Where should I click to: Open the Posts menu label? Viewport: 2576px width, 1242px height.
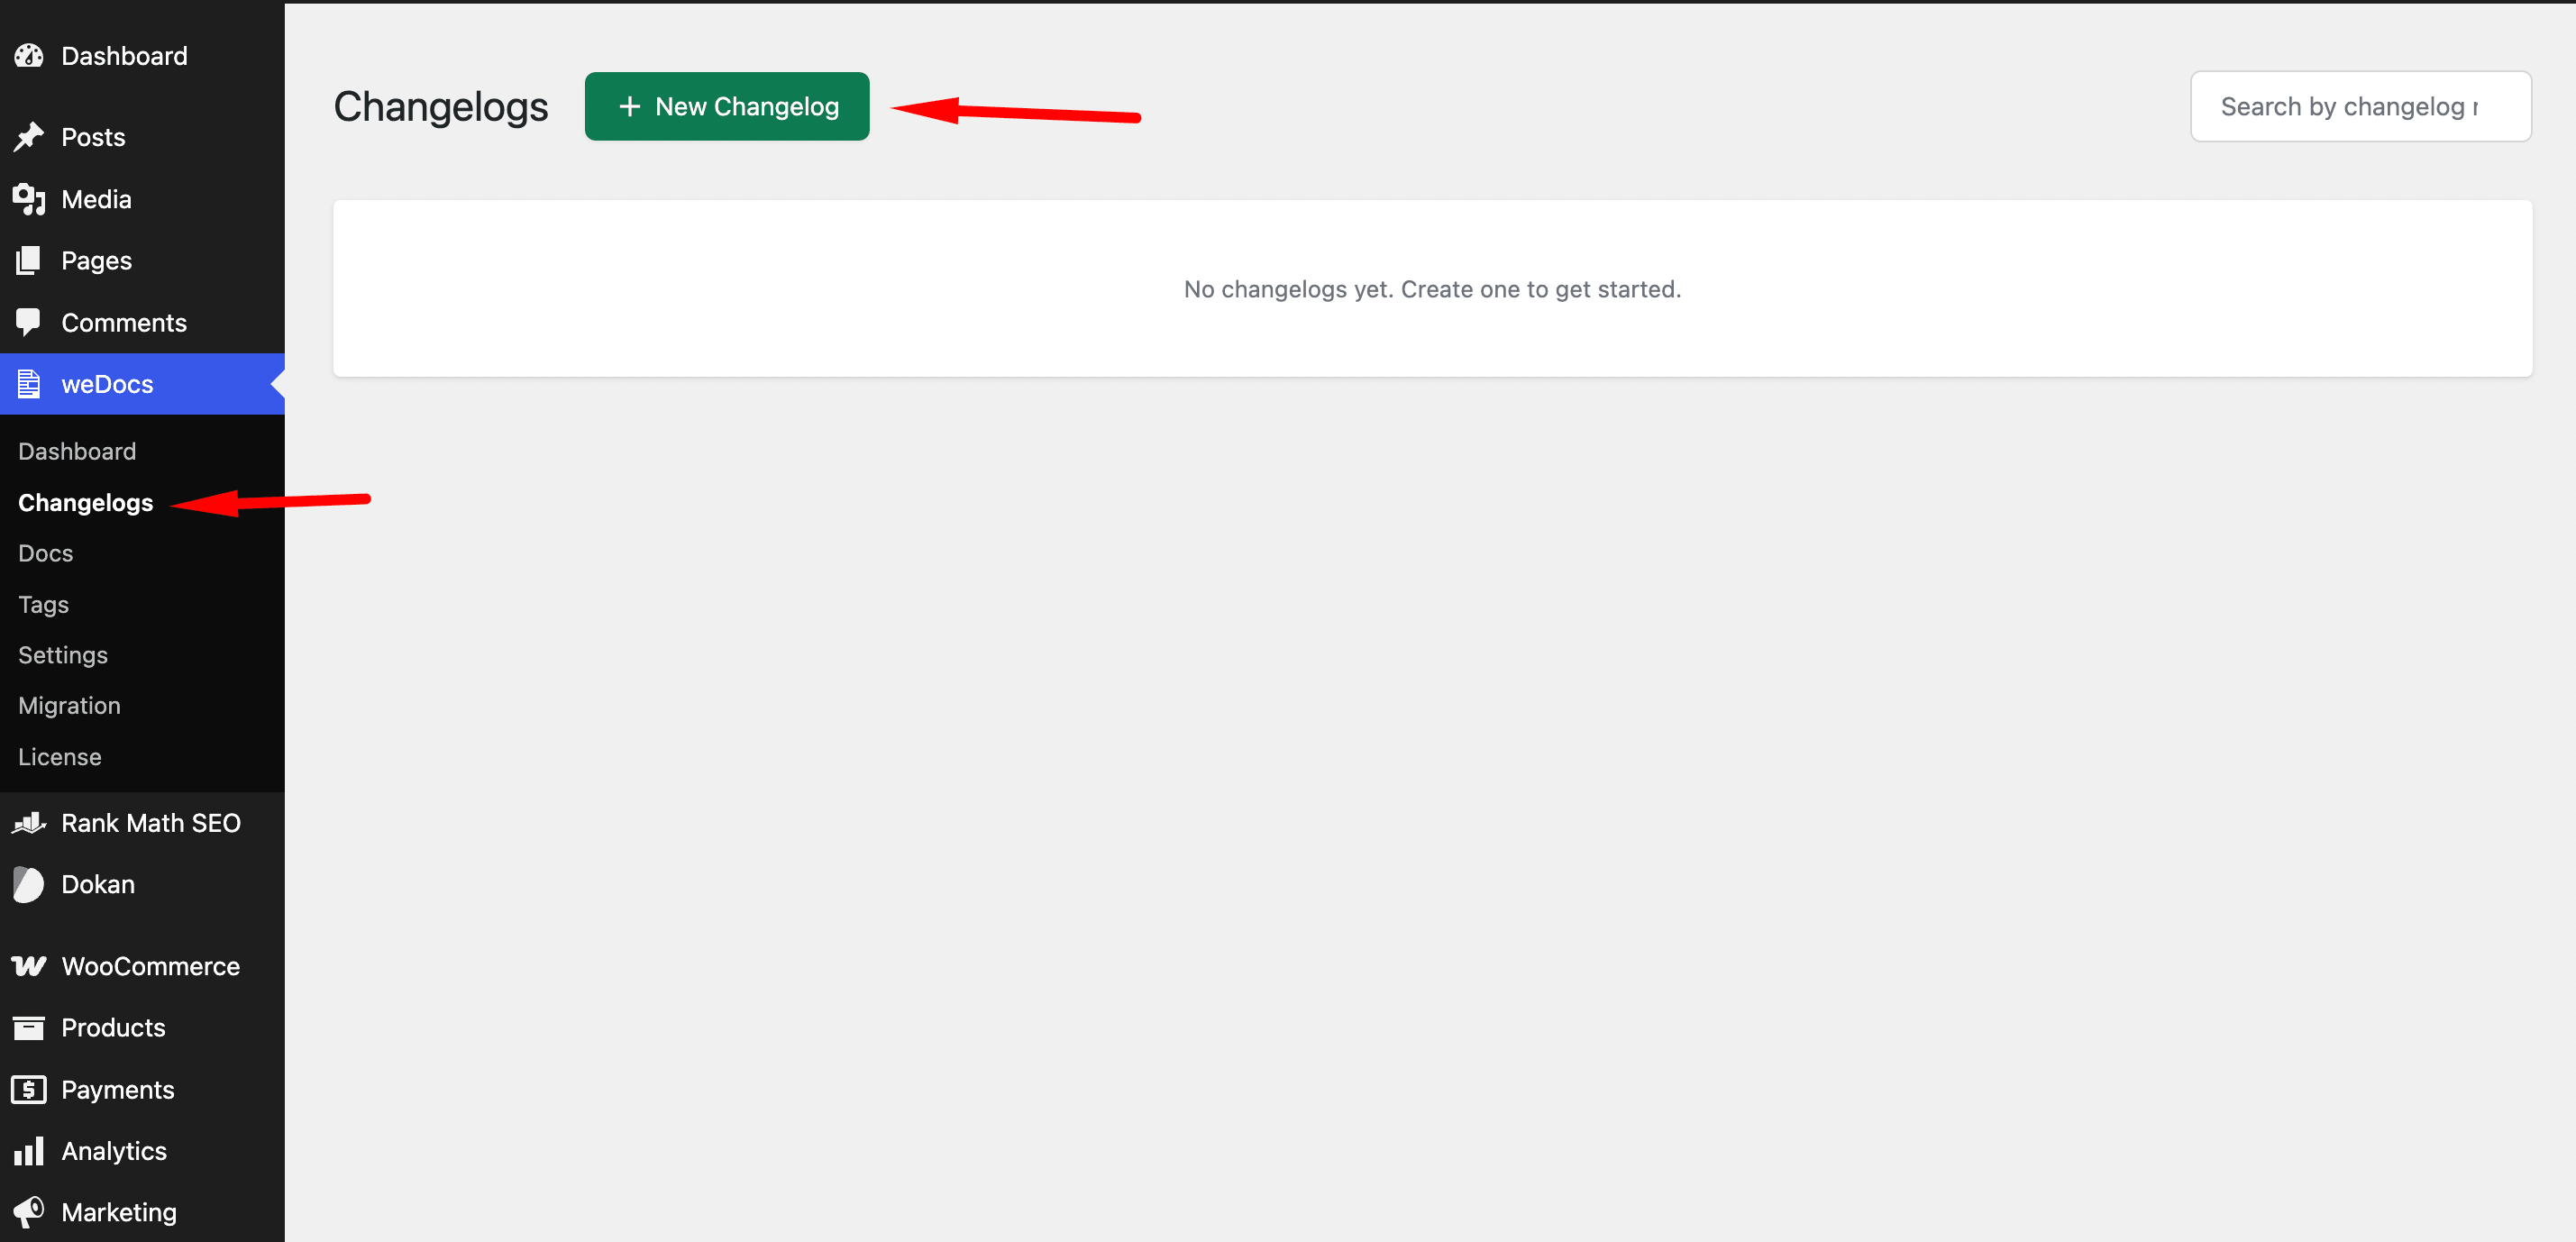(x=93, y=137)
